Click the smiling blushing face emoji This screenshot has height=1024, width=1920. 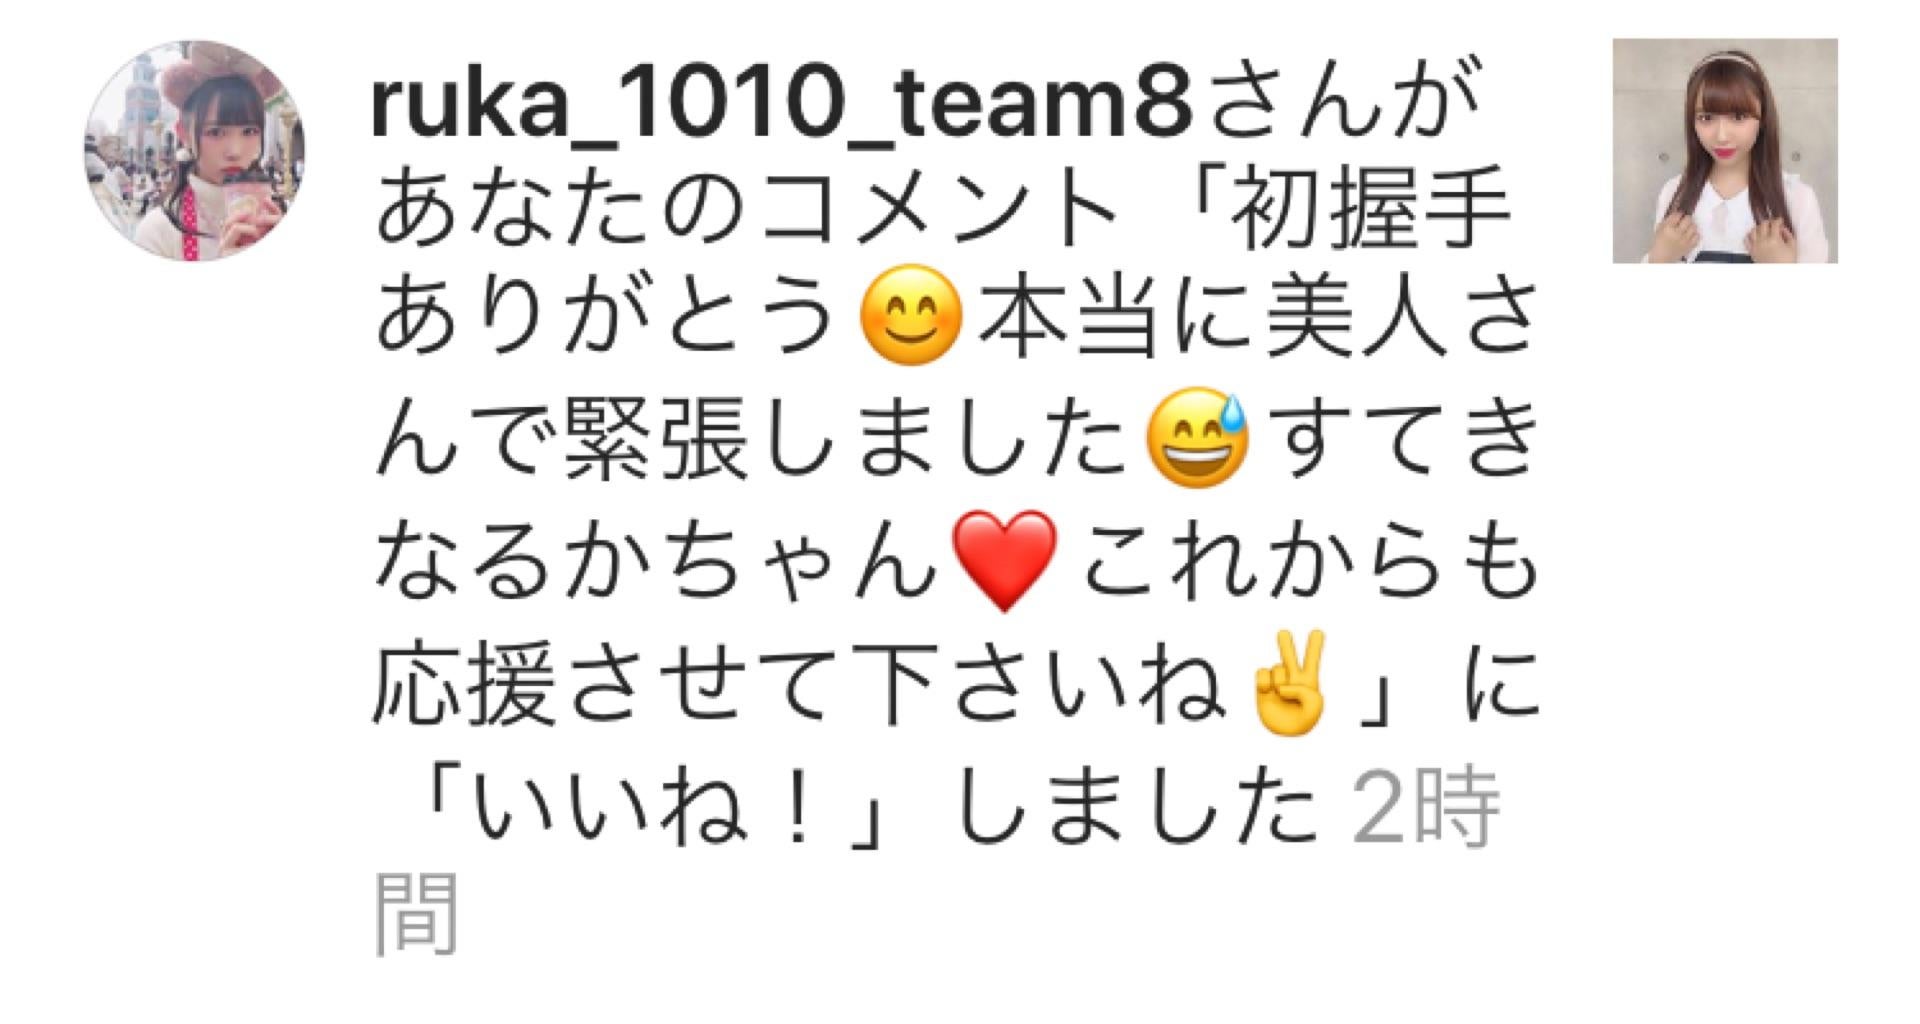(x=910, y=322)
